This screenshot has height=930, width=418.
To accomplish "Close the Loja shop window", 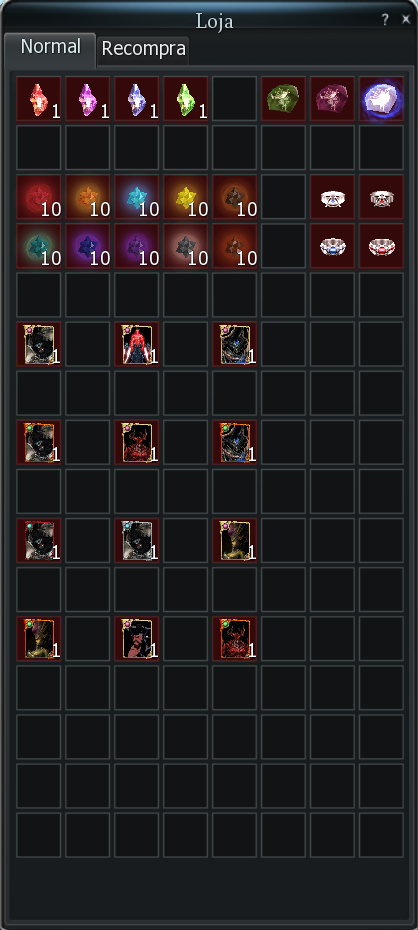I will [x=406, y=20].
